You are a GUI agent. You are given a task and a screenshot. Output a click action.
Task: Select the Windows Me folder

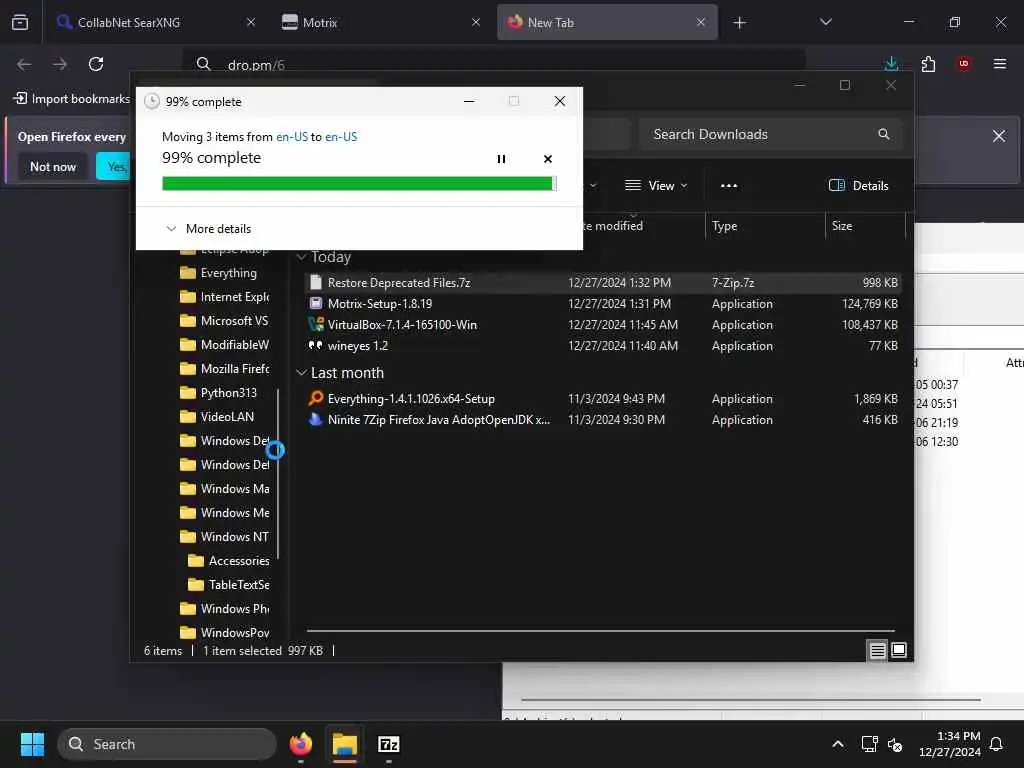pos(225,513)
